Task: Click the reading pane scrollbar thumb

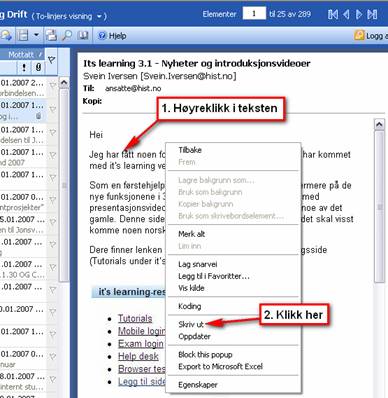Action: 379,207
